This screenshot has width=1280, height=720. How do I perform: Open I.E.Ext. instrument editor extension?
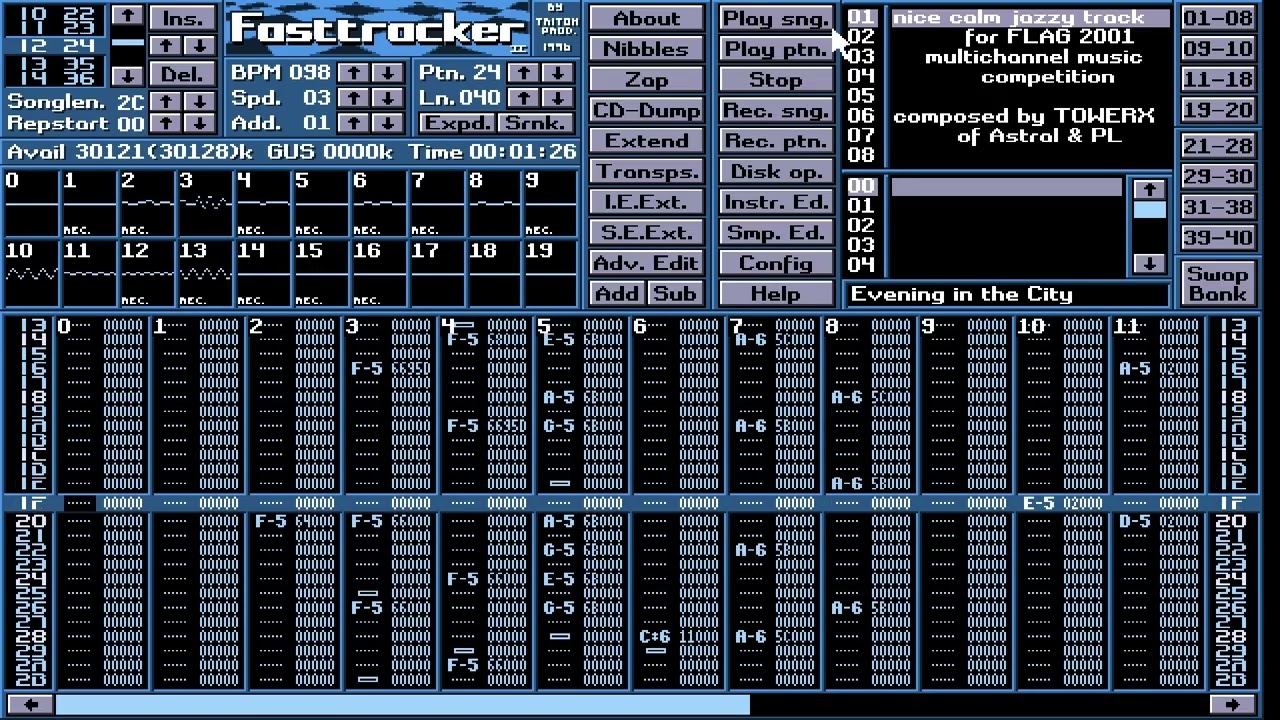click(x=646, y=202)
